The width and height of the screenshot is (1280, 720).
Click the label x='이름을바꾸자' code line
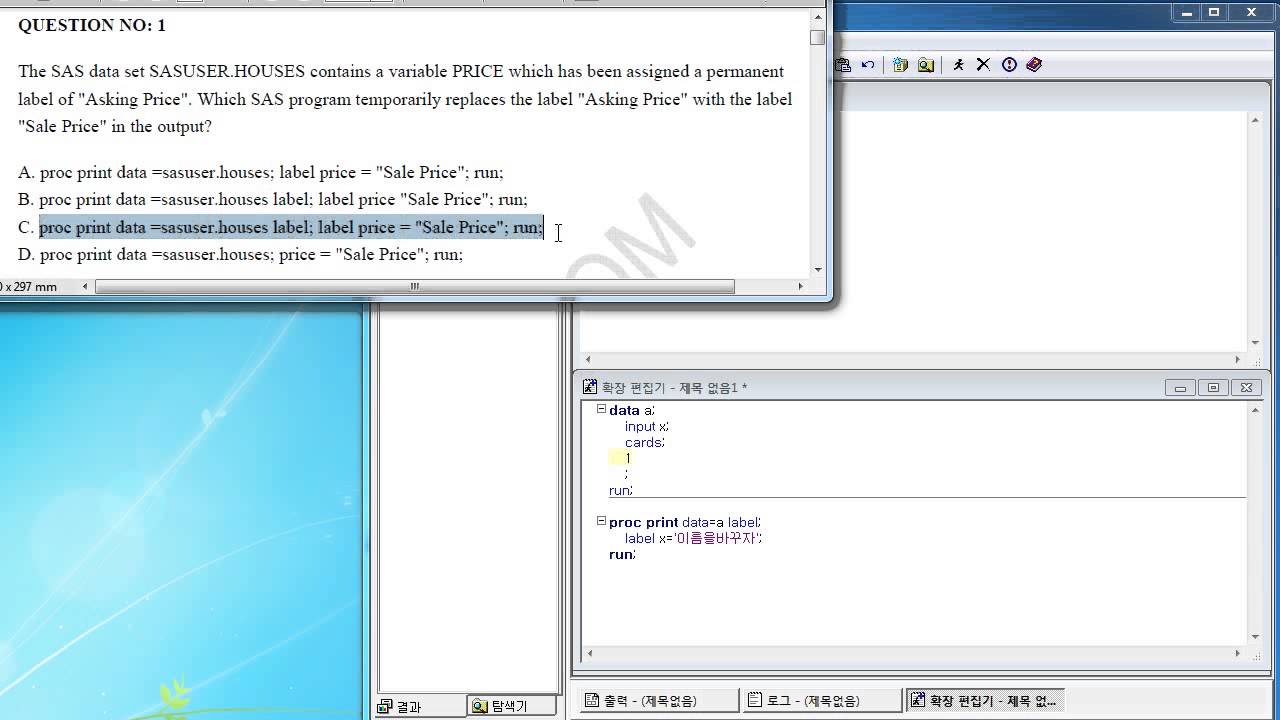693,538
